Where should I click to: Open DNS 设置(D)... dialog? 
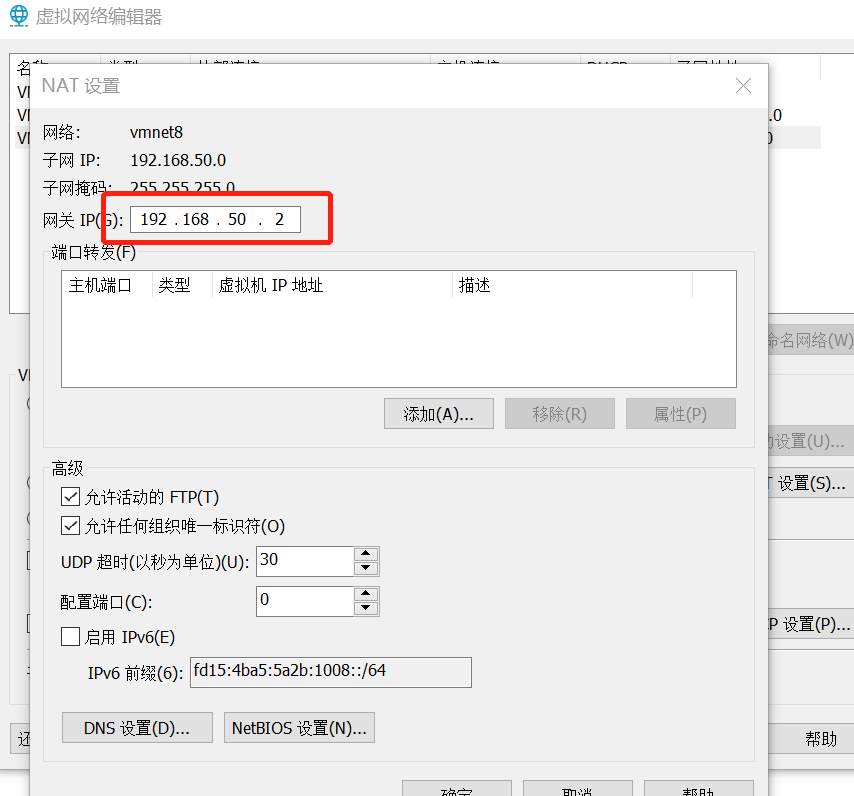click(137, 727)
